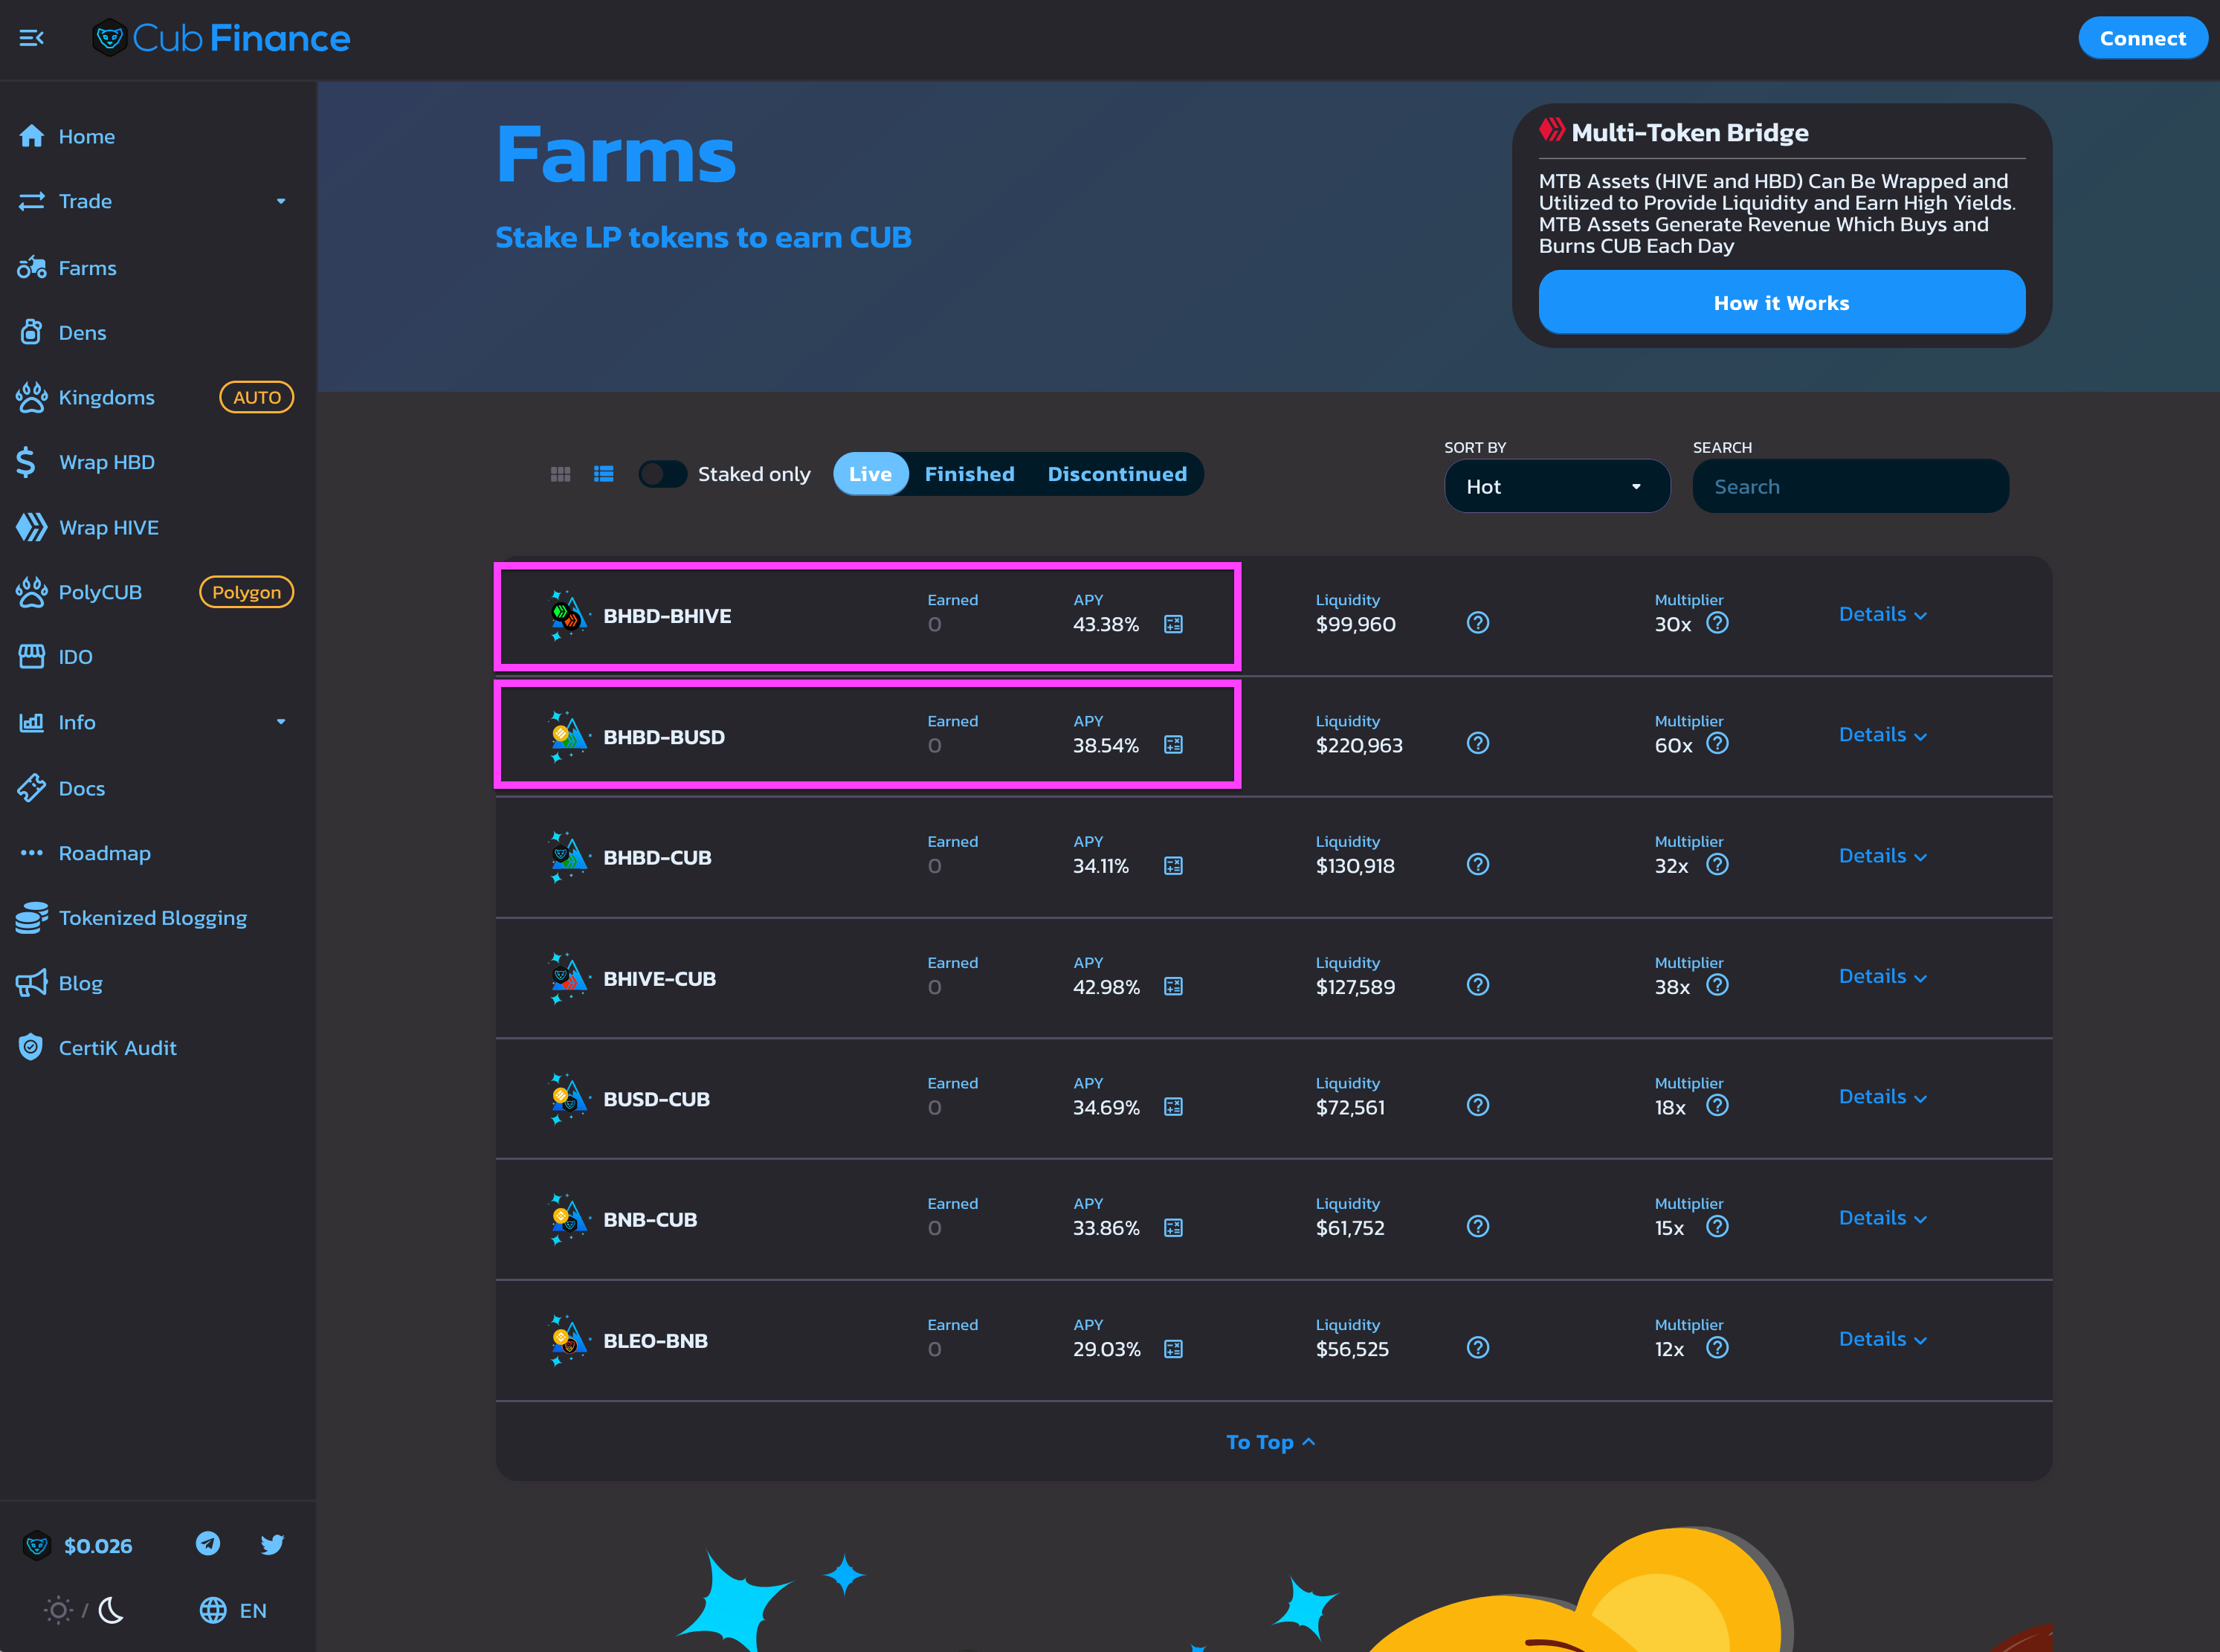Open Farms in sidebar

pos(157,268)
